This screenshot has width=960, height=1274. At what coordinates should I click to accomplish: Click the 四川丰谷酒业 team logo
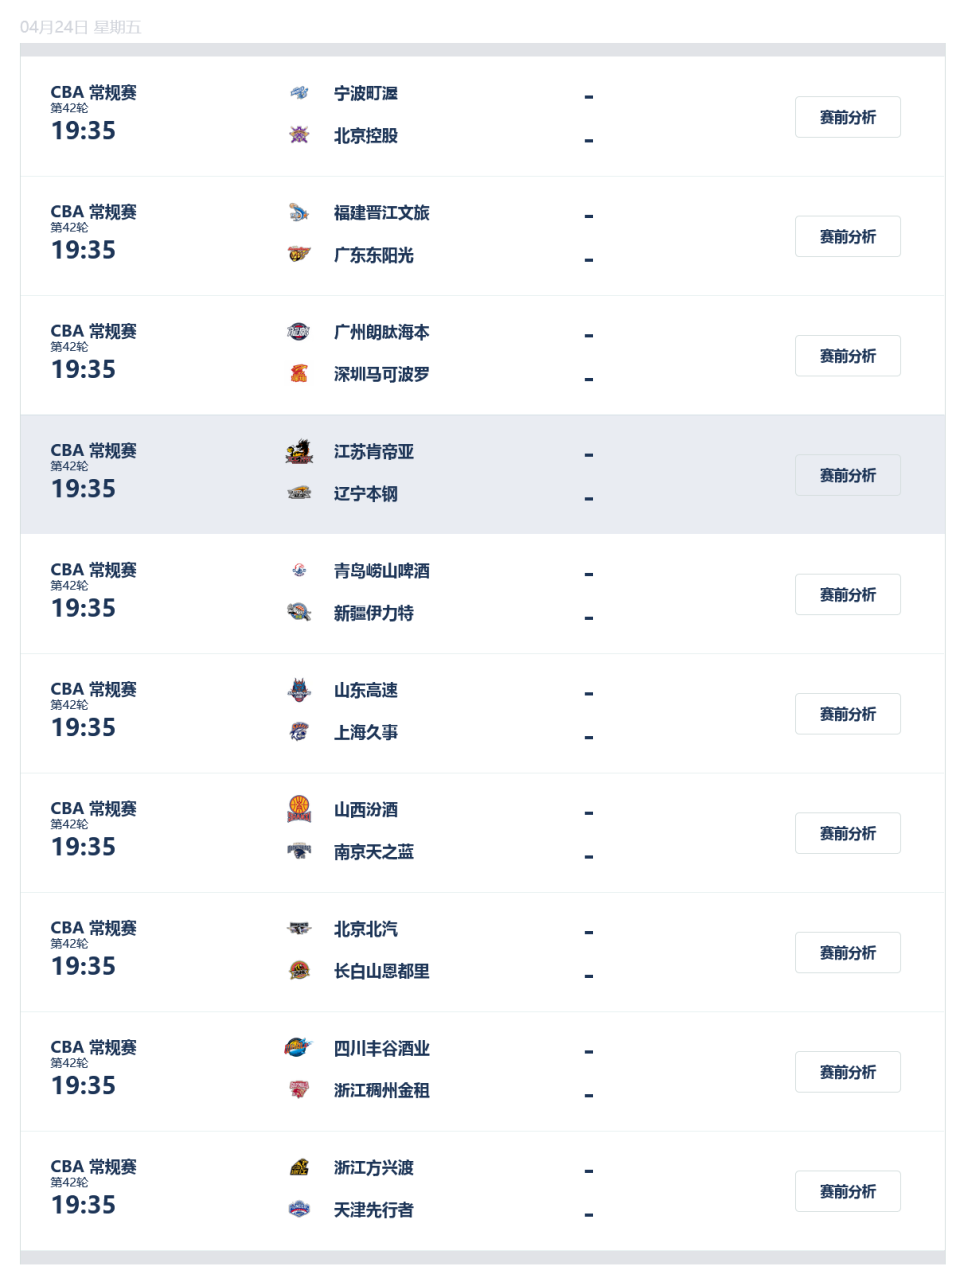[299, 1048]
